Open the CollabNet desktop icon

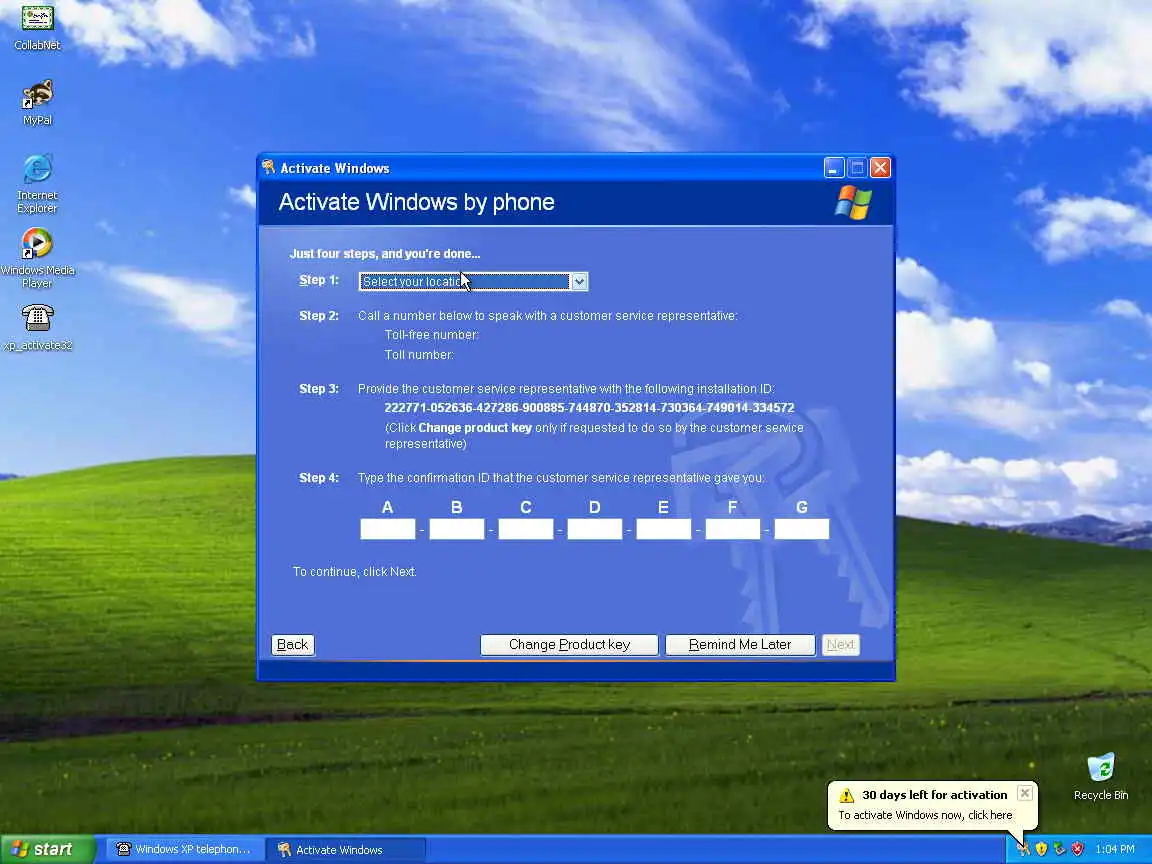point(37,27)
